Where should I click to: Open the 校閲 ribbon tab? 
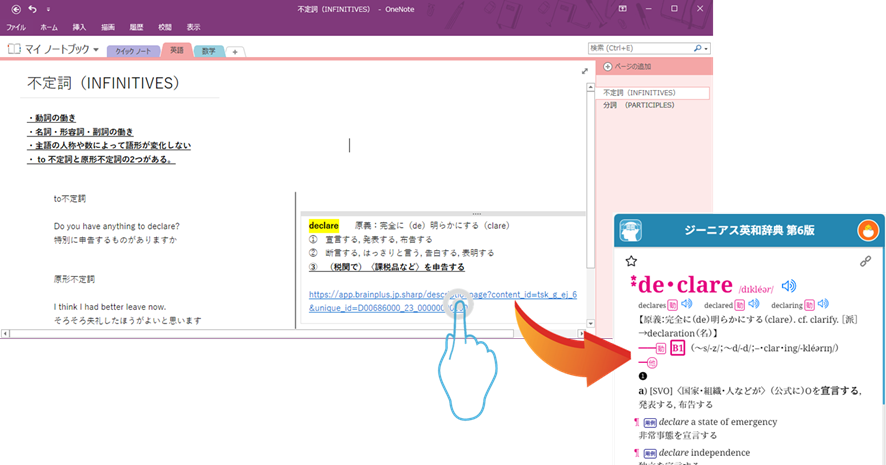tap(164, 27)
